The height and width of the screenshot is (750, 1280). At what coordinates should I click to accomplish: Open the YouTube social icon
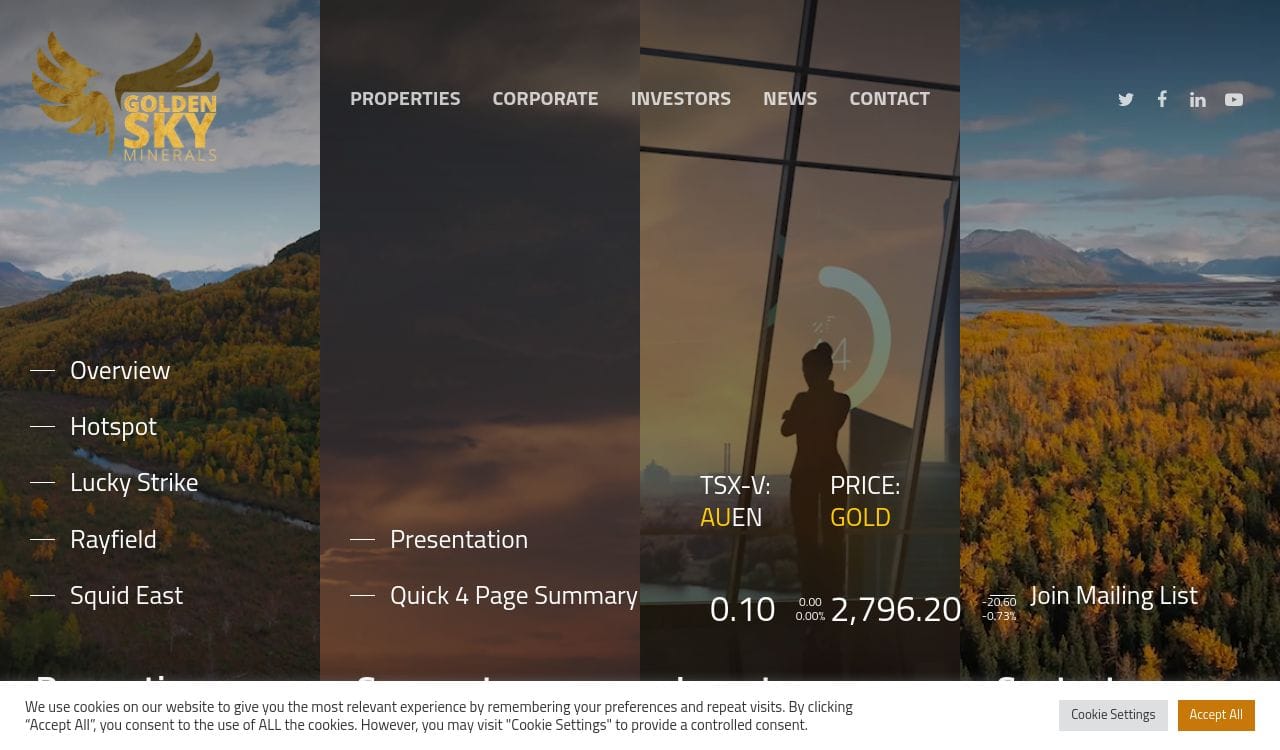[1234, 99]
